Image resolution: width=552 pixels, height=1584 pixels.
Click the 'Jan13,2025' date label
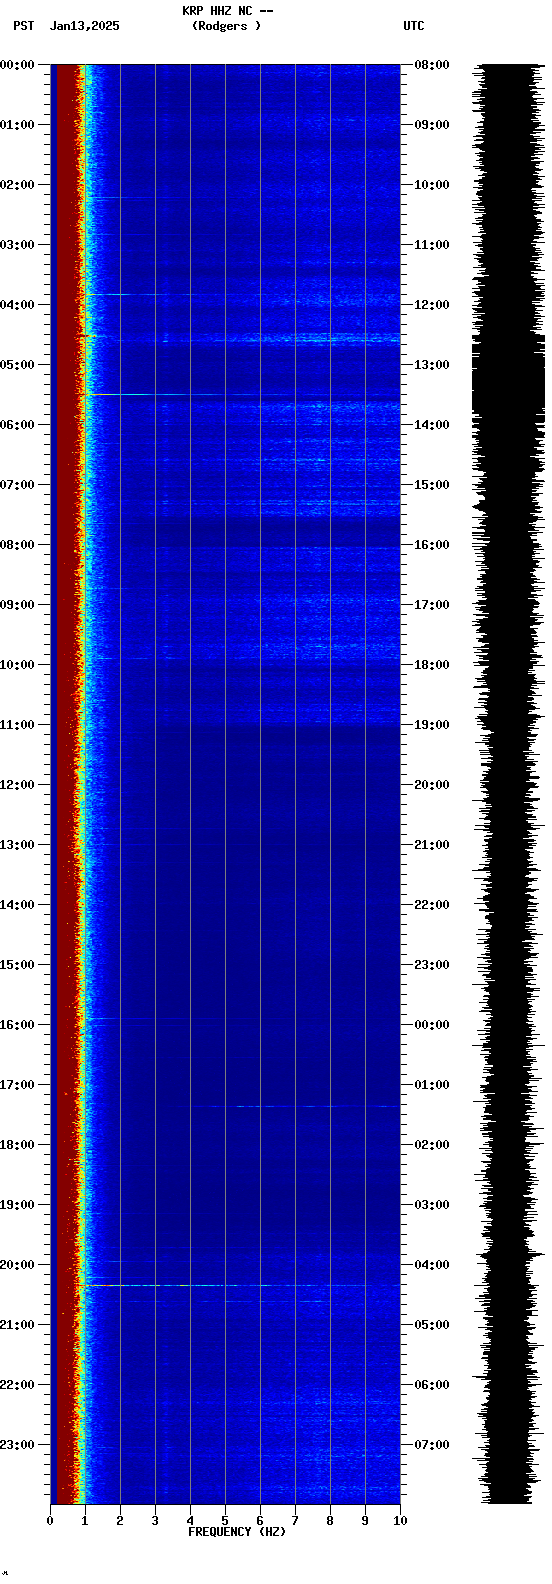tap(84, 26)
